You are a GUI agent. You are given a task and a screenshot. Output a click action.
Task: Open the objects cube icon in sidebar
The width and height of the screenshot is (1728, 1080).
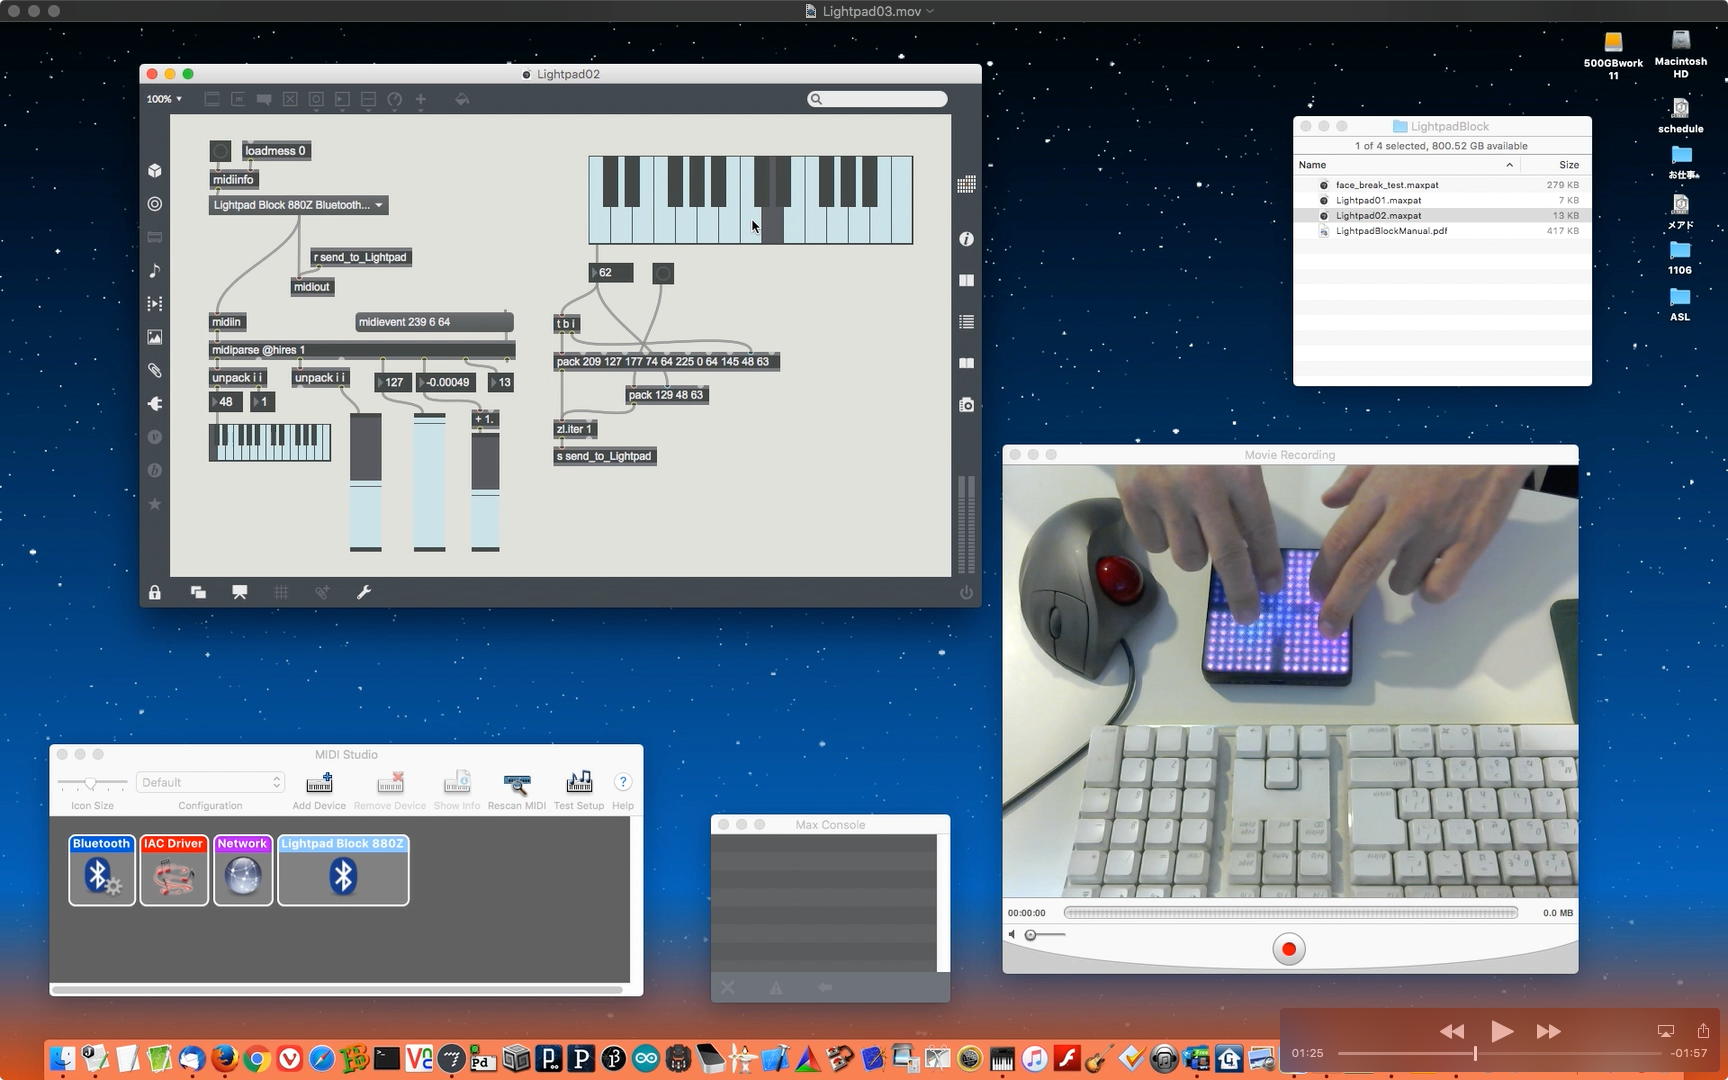point(155,171)
